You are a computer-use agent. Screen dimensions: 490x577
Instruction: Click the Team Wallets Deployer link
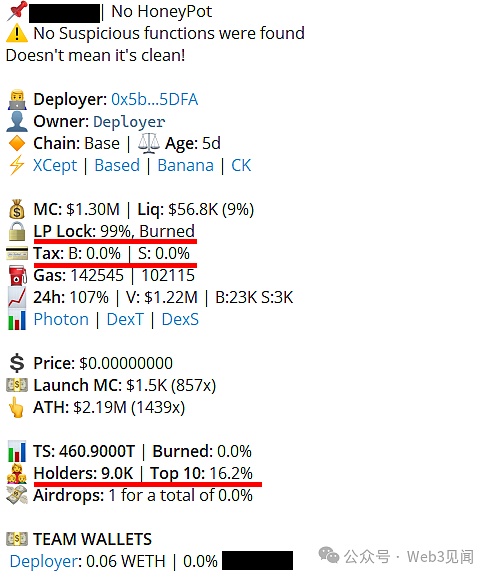(x=46, y=562)
